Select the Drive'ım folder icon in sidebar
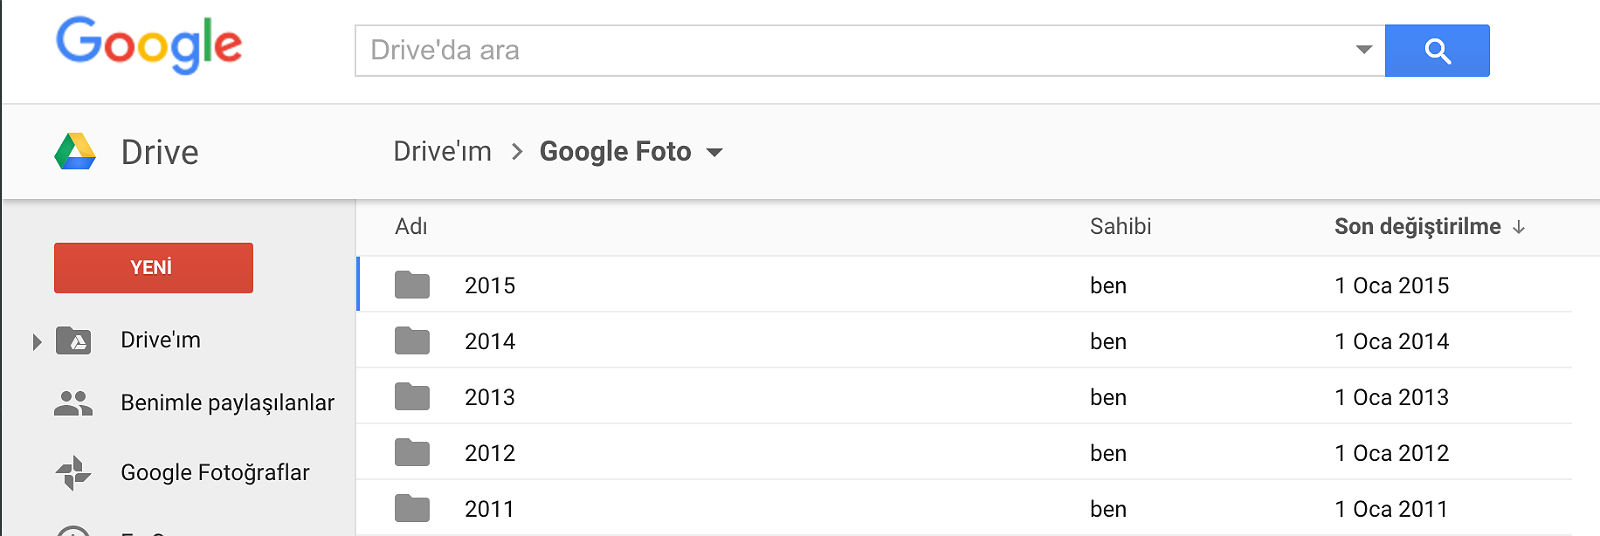 (x=73, y=341)
